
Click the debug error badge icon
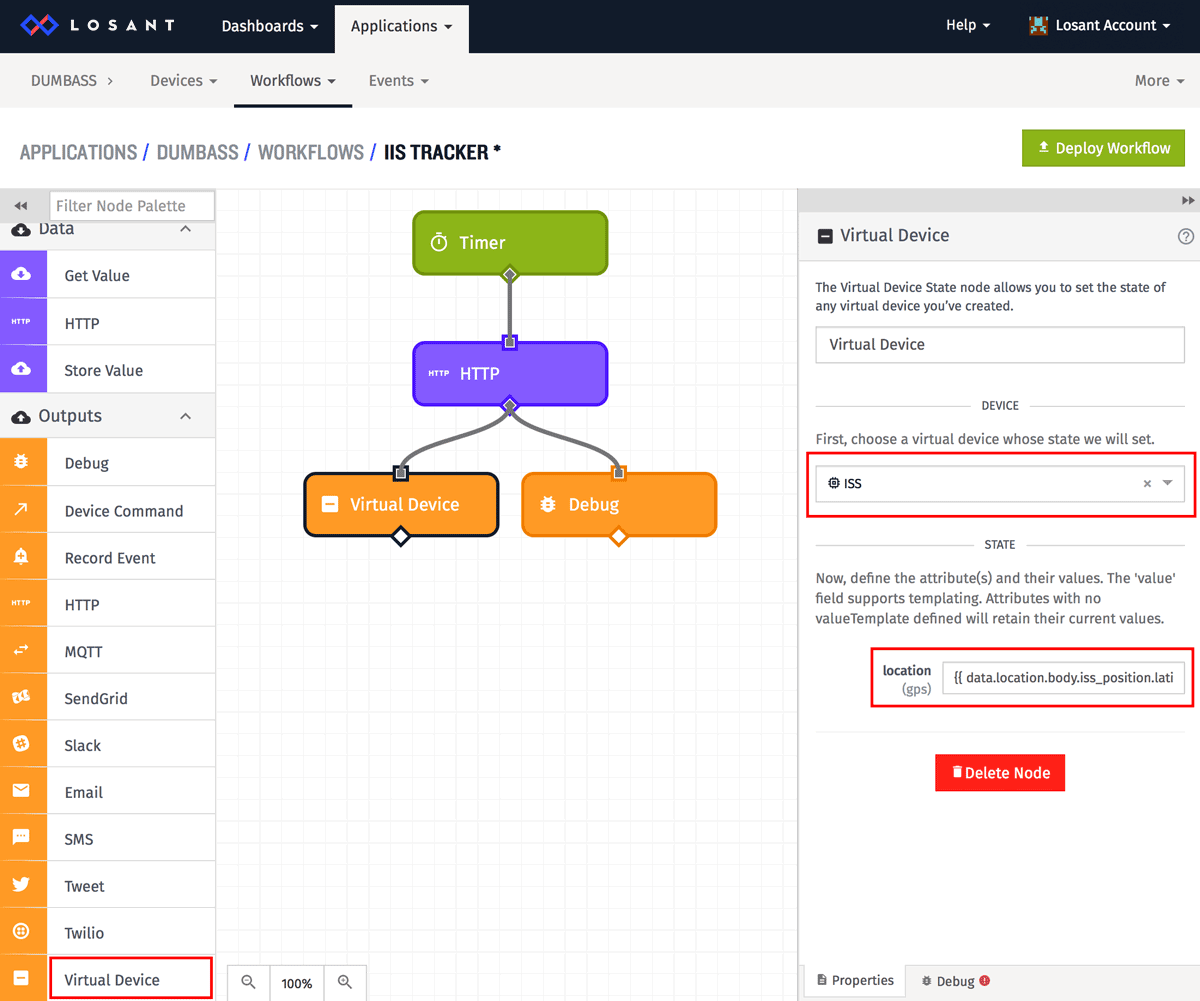985,981
